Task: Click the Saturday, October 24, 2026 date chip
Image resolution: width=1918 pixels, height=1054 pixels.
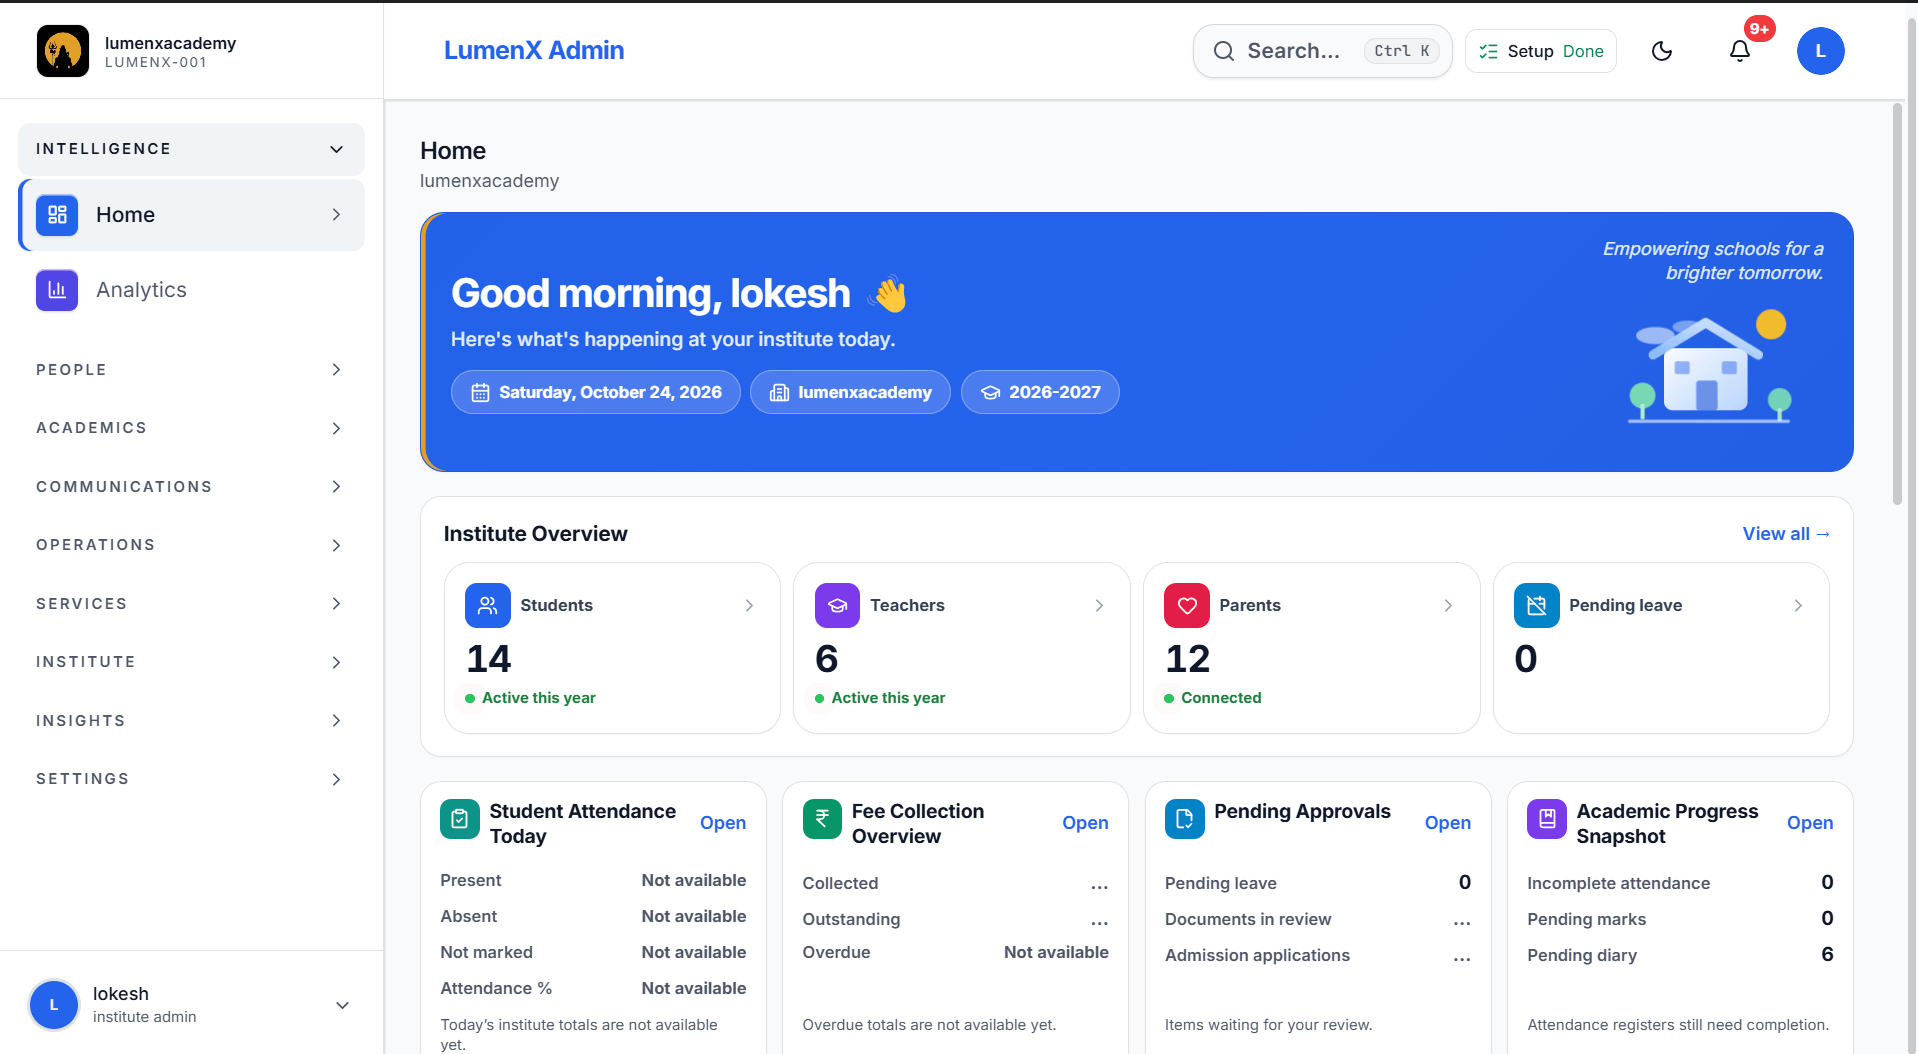Action: coord(596,392)
